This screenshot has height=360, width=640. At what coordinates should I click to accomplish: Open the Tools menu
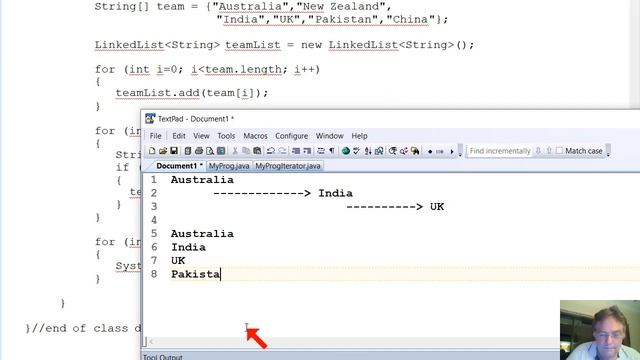226,136
